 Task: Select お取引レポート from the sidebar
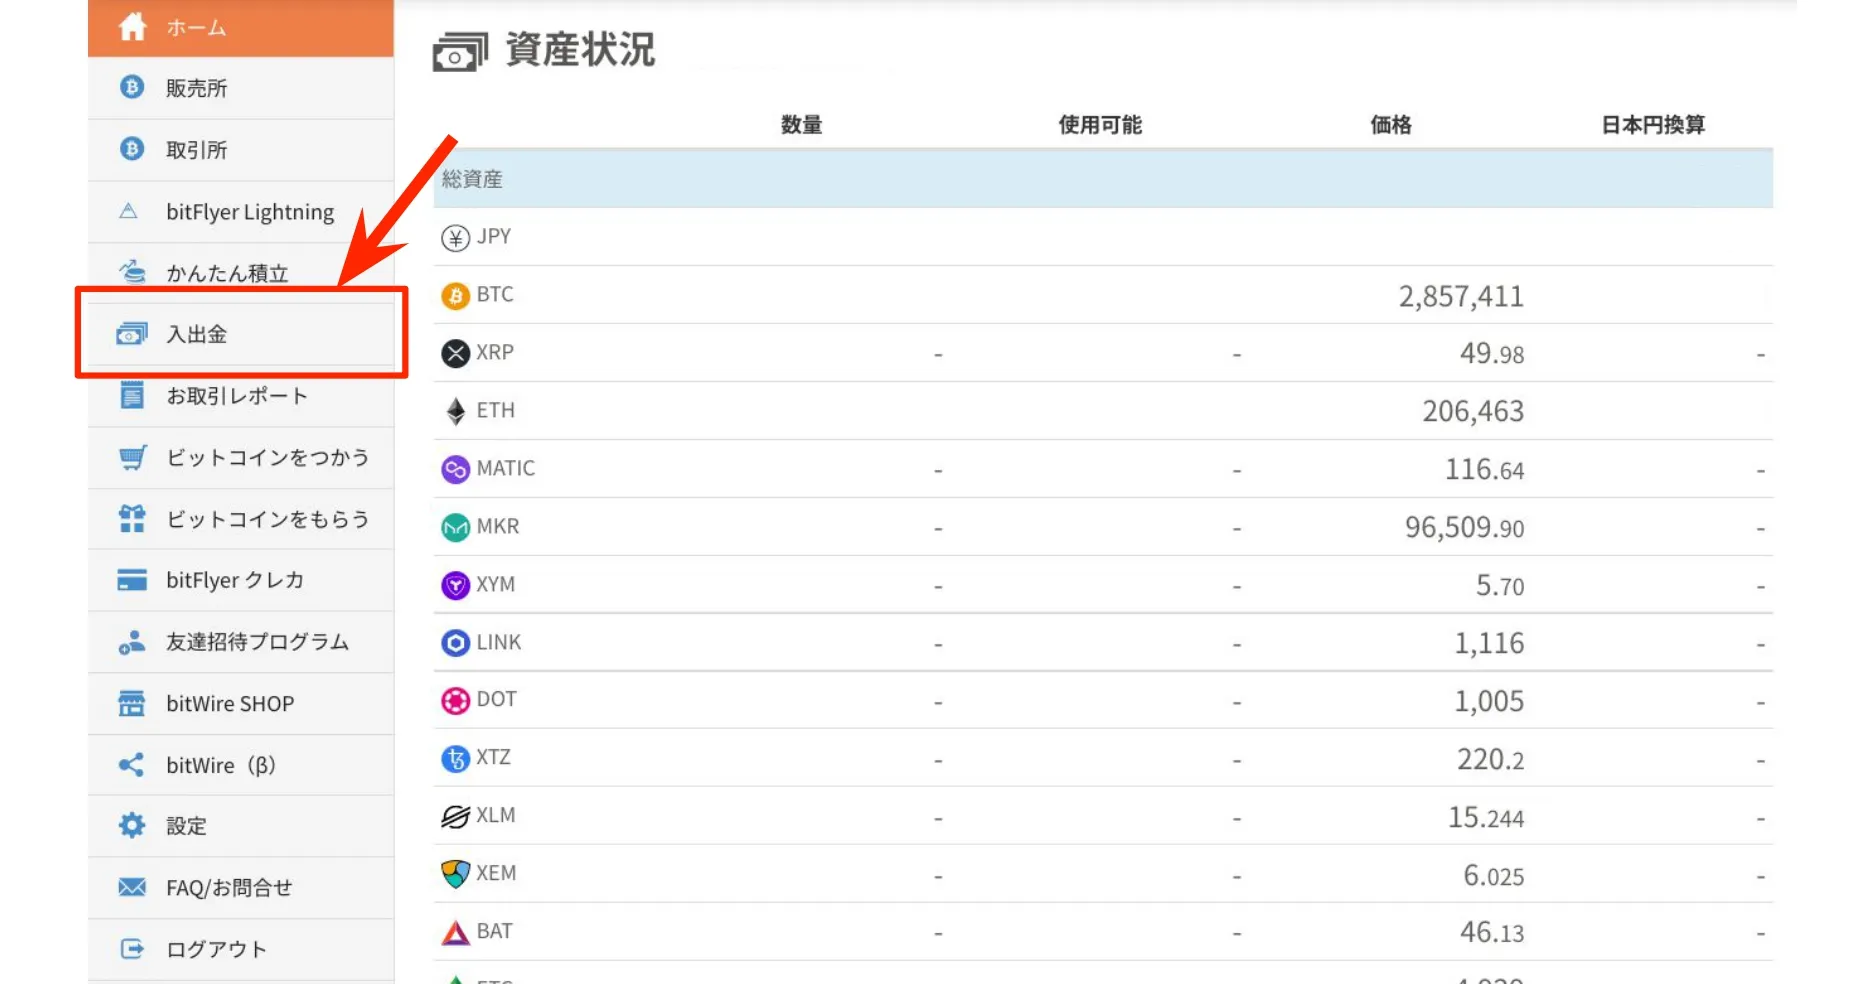tap(237, 396)
